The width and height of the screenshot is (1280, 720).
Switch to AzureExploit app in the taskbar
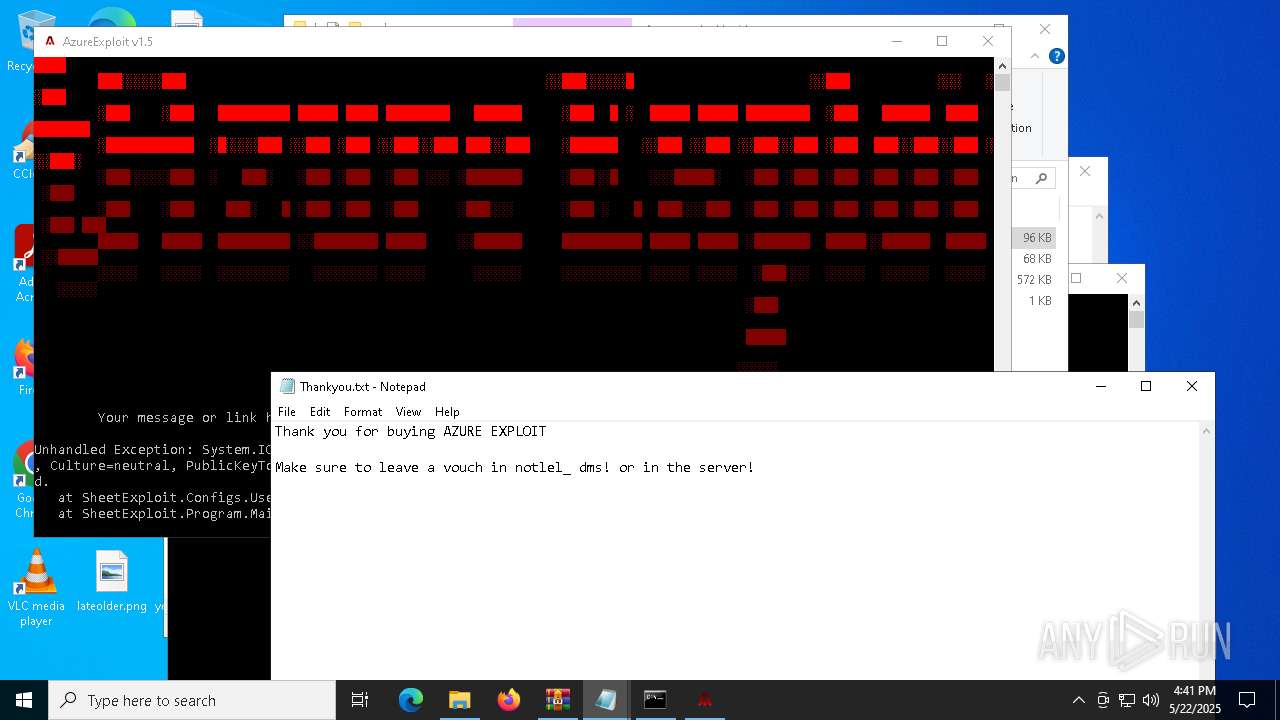pyautogui.click(x=704, y=700)
